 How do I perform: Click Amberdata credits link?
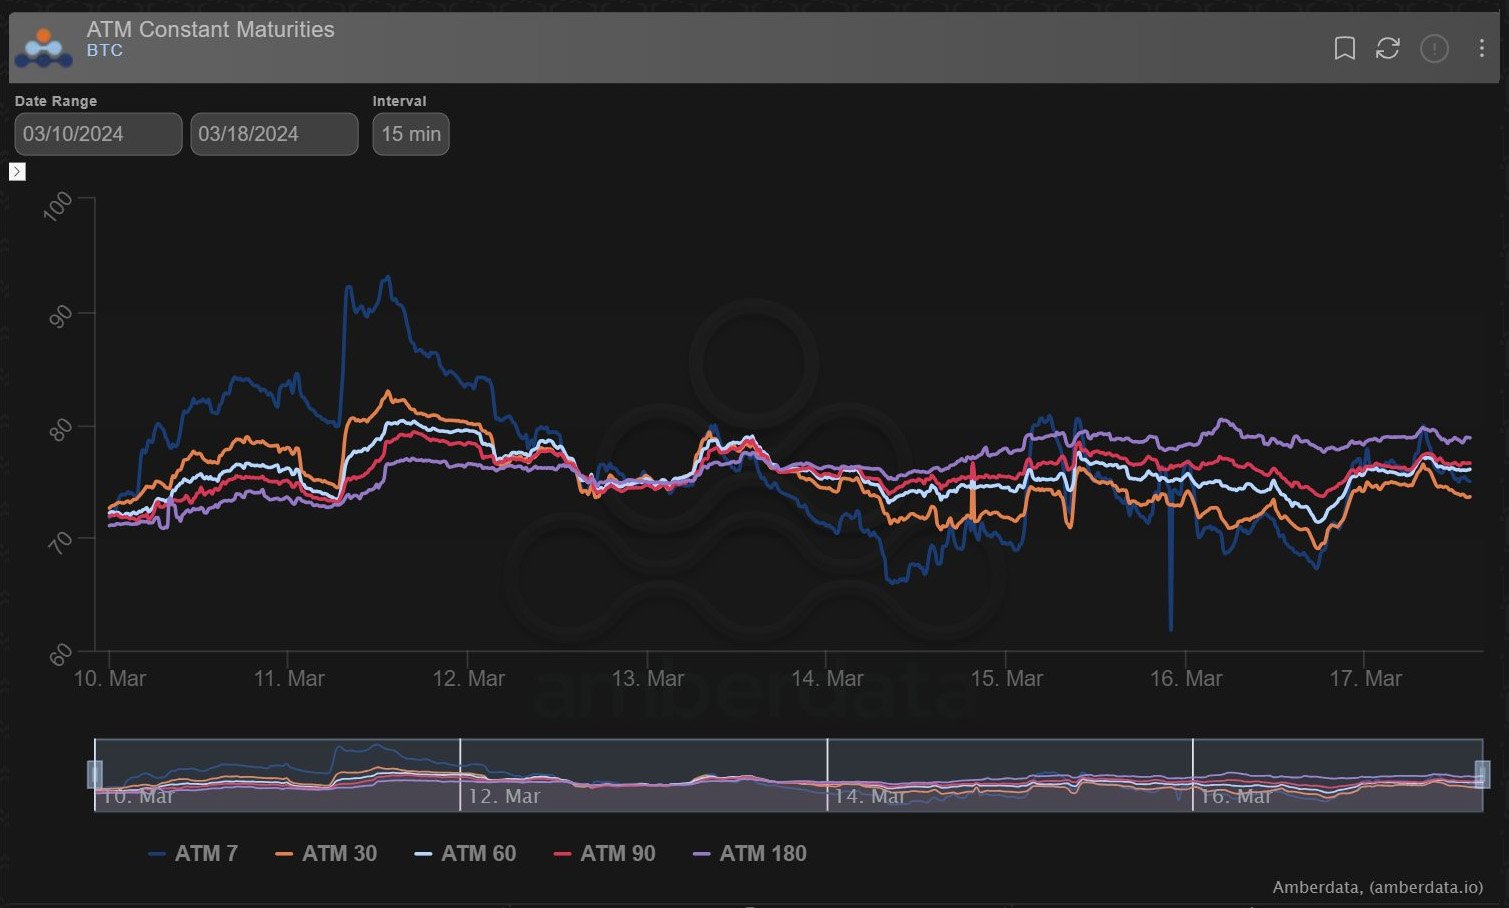1377,887
